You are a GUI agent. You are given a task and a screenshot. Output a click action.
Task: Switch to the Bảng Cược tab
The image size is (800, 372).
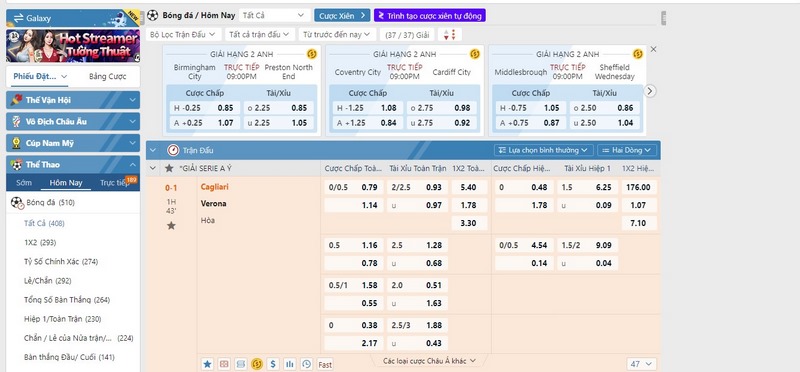(x=107, y=77)
